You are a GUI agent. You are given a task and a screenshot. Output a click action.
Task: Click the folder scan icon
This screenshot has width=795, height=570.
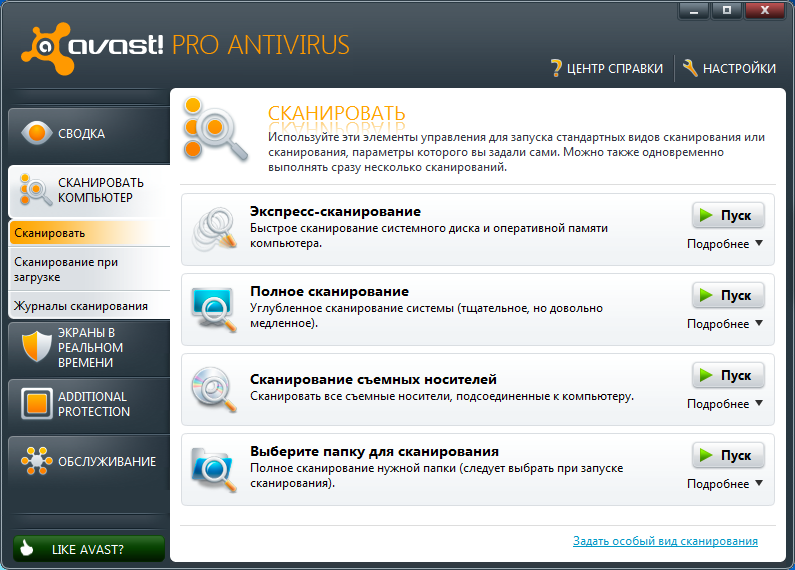point(214,470)
